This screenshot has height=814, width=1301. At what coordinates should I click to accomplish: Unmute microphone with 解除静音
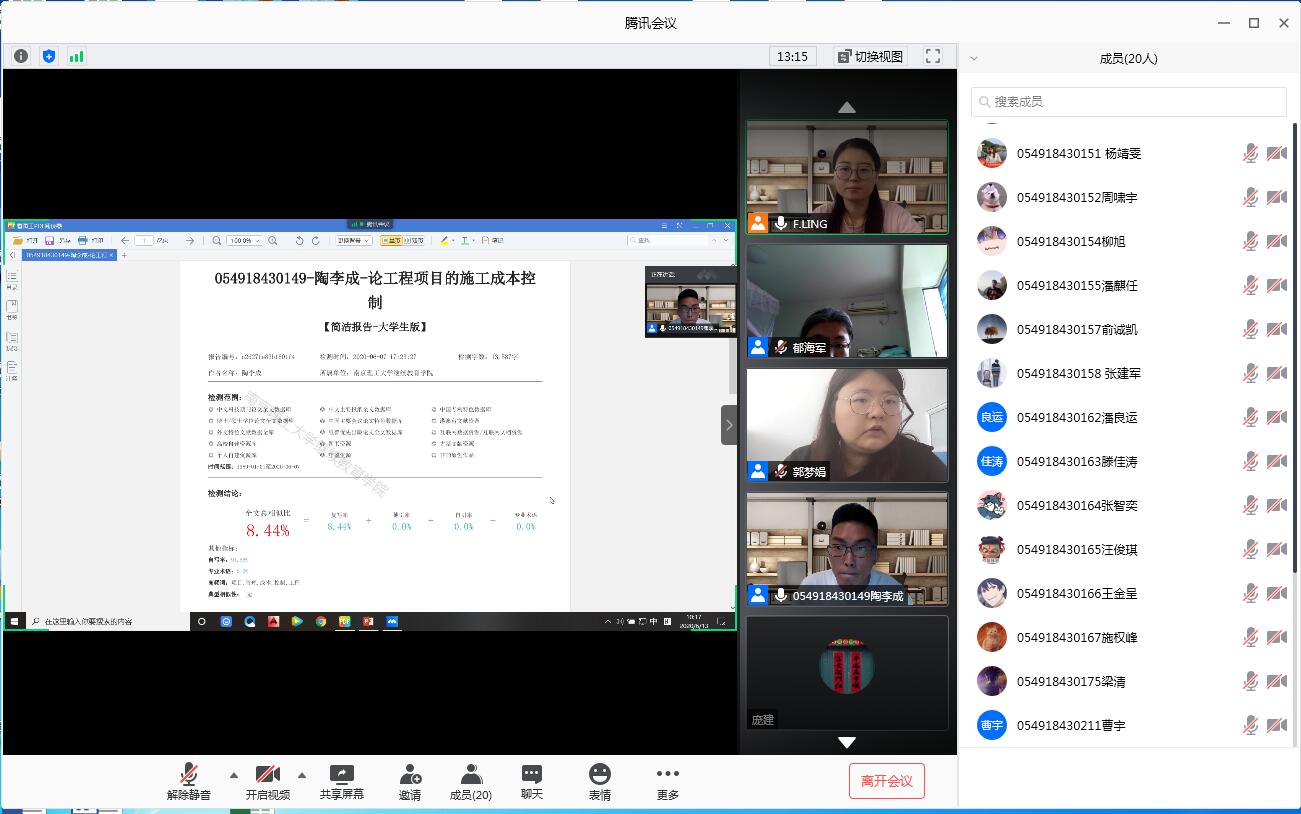[189, 781]
